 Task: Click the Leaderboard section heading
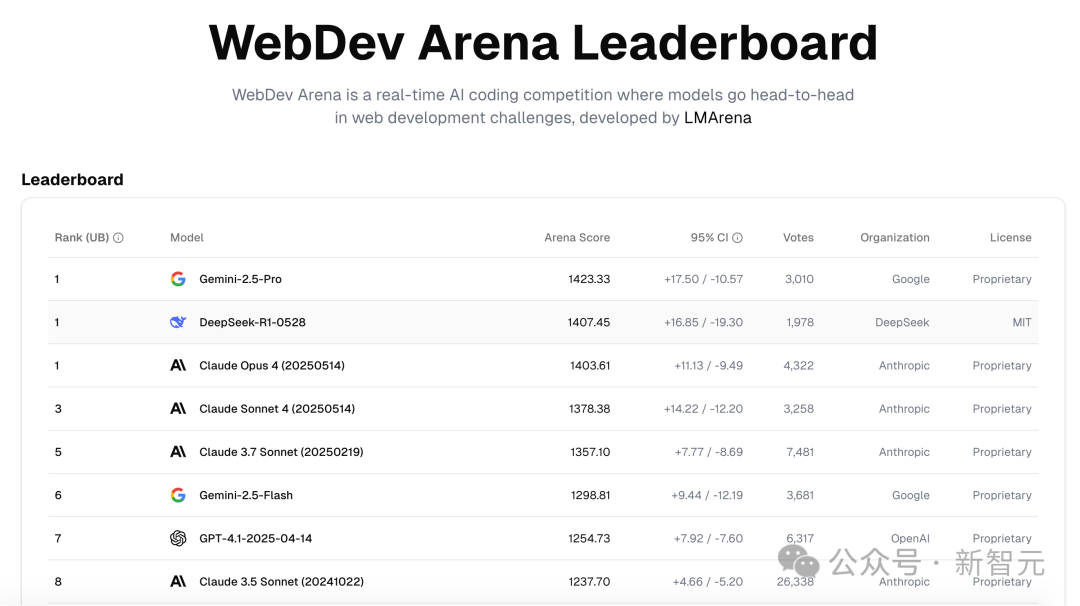tap(72, 180)
